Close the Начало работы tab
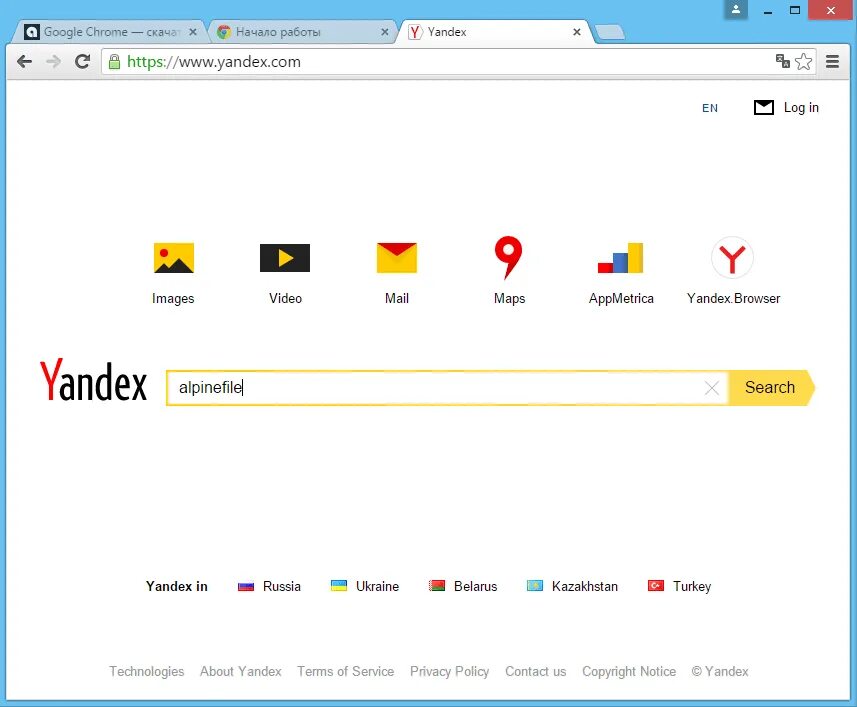The image size is (857, 707). 385,32
